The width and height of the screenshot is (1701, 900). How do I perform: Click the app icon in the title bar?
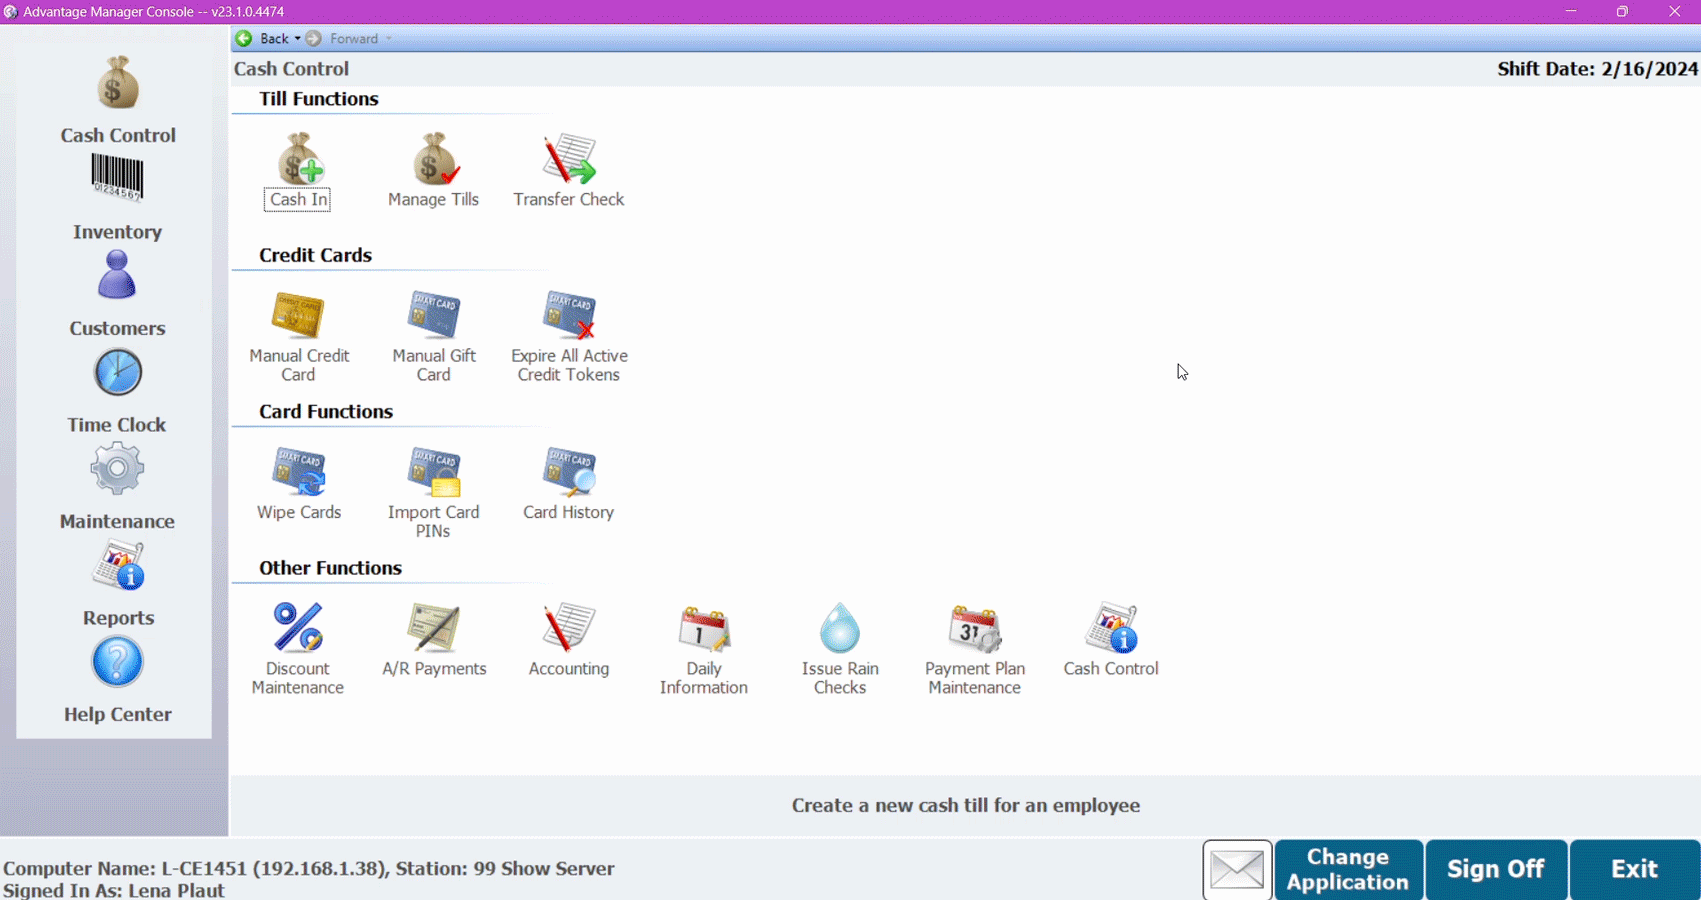tap(10, 11)
